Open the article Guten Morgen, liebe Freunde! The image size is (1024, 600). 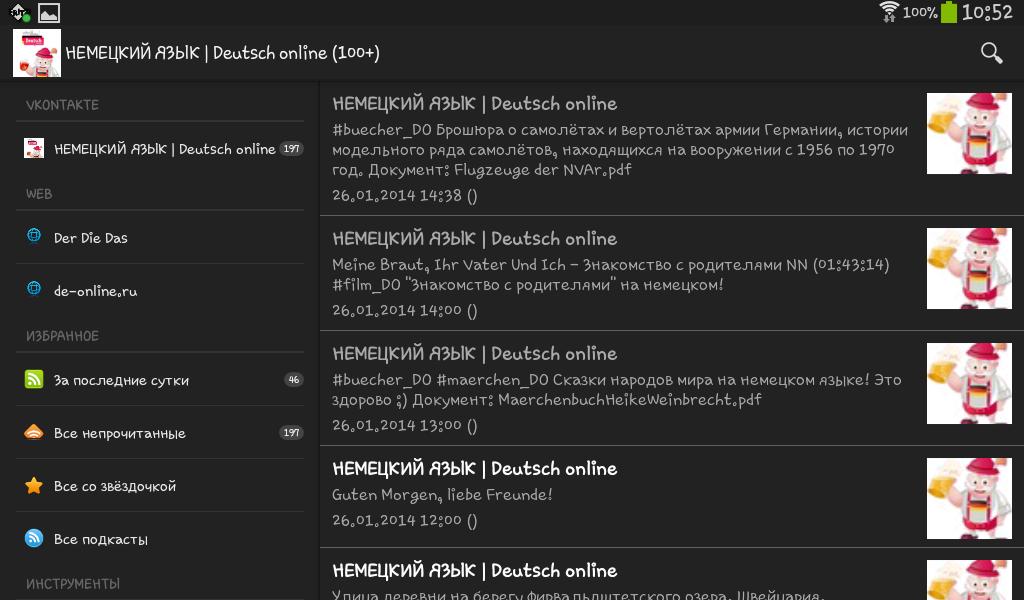pyautogui.click(x=620, y=493)
